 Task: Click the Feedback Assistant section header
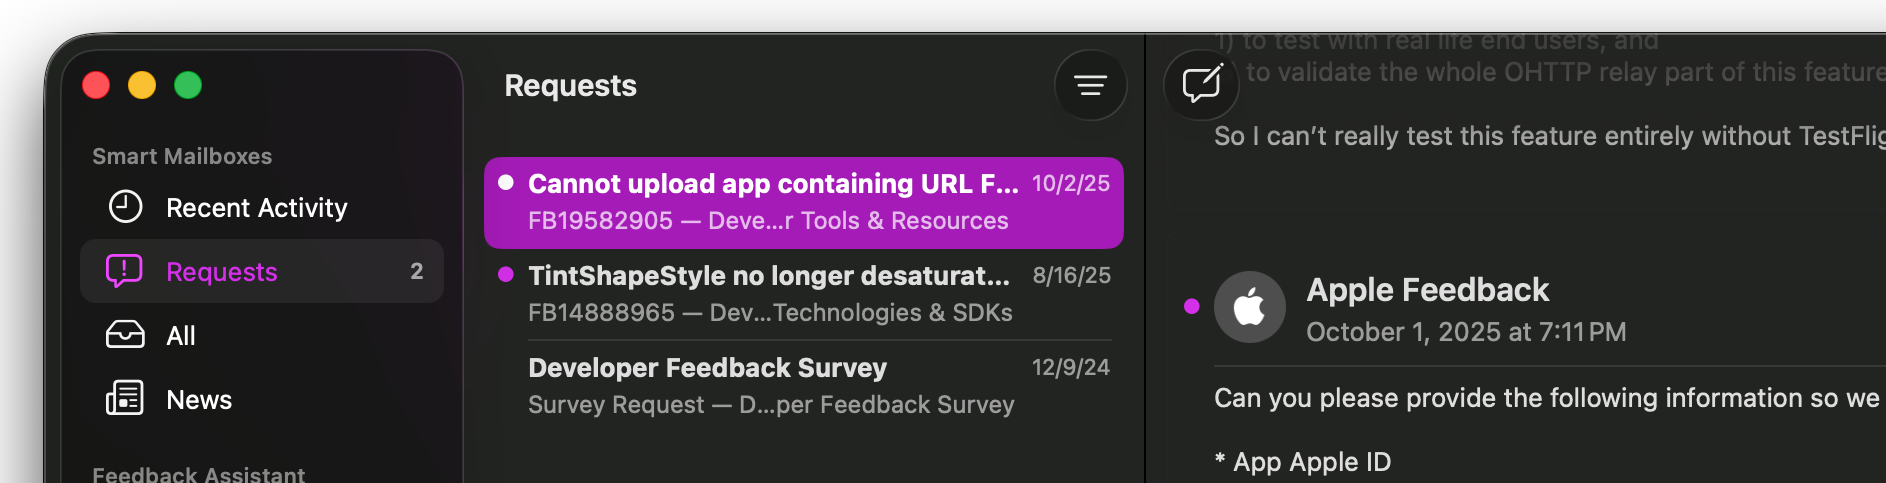point(198,474)
